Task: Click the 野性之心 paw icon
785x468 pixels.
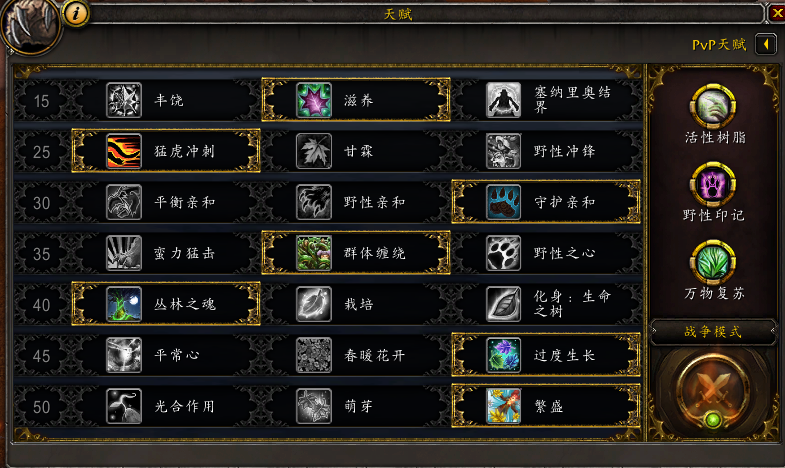Action: click(503, 253)
